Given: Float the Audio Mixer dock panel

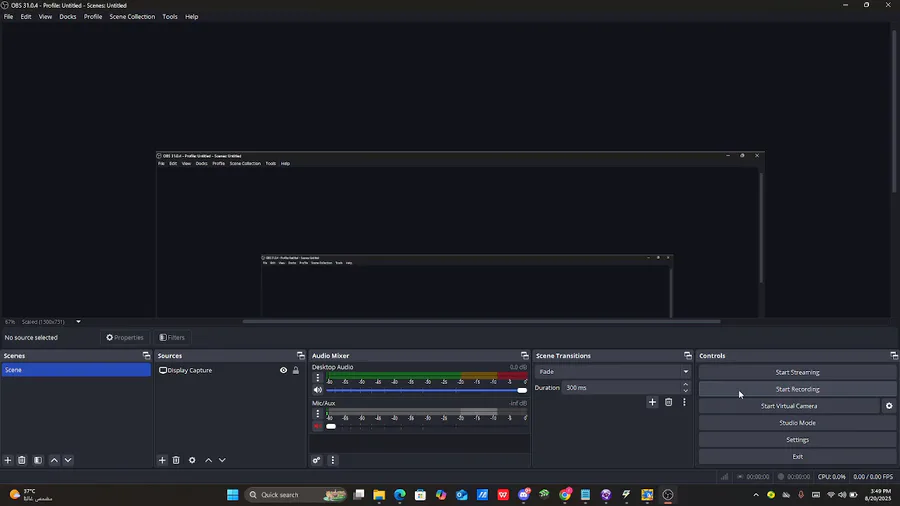Looking at the screenshot, I should (x=525, y=356).
